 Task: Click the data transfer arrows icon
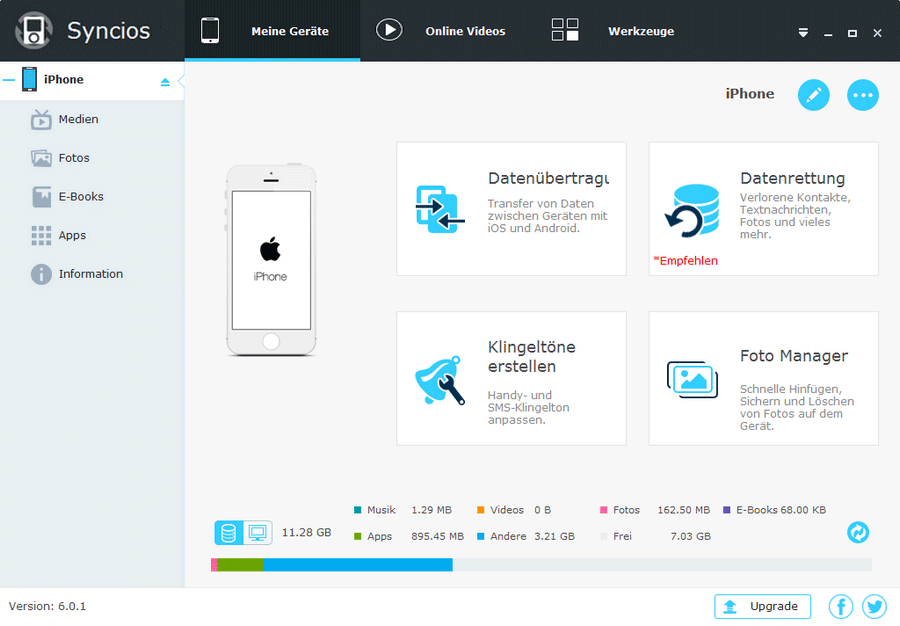(440, 209)
